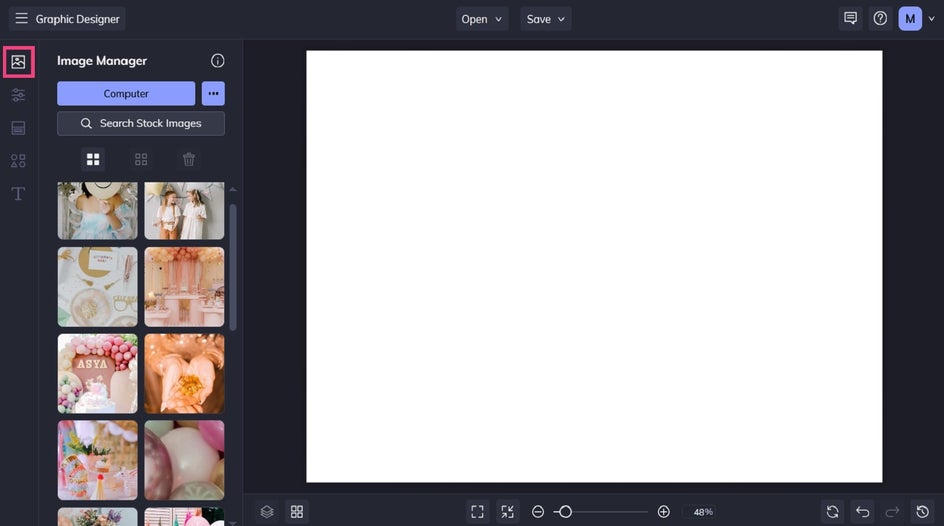This screenshot has height=526, width=944.
Task: Select the hands holding glitter thumbnail
Action: point(184,374)
